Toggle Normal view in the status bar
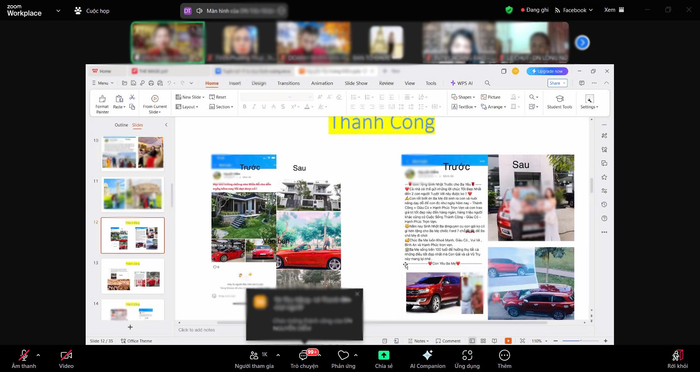700x372 pixels. click(x=472, y=341)
